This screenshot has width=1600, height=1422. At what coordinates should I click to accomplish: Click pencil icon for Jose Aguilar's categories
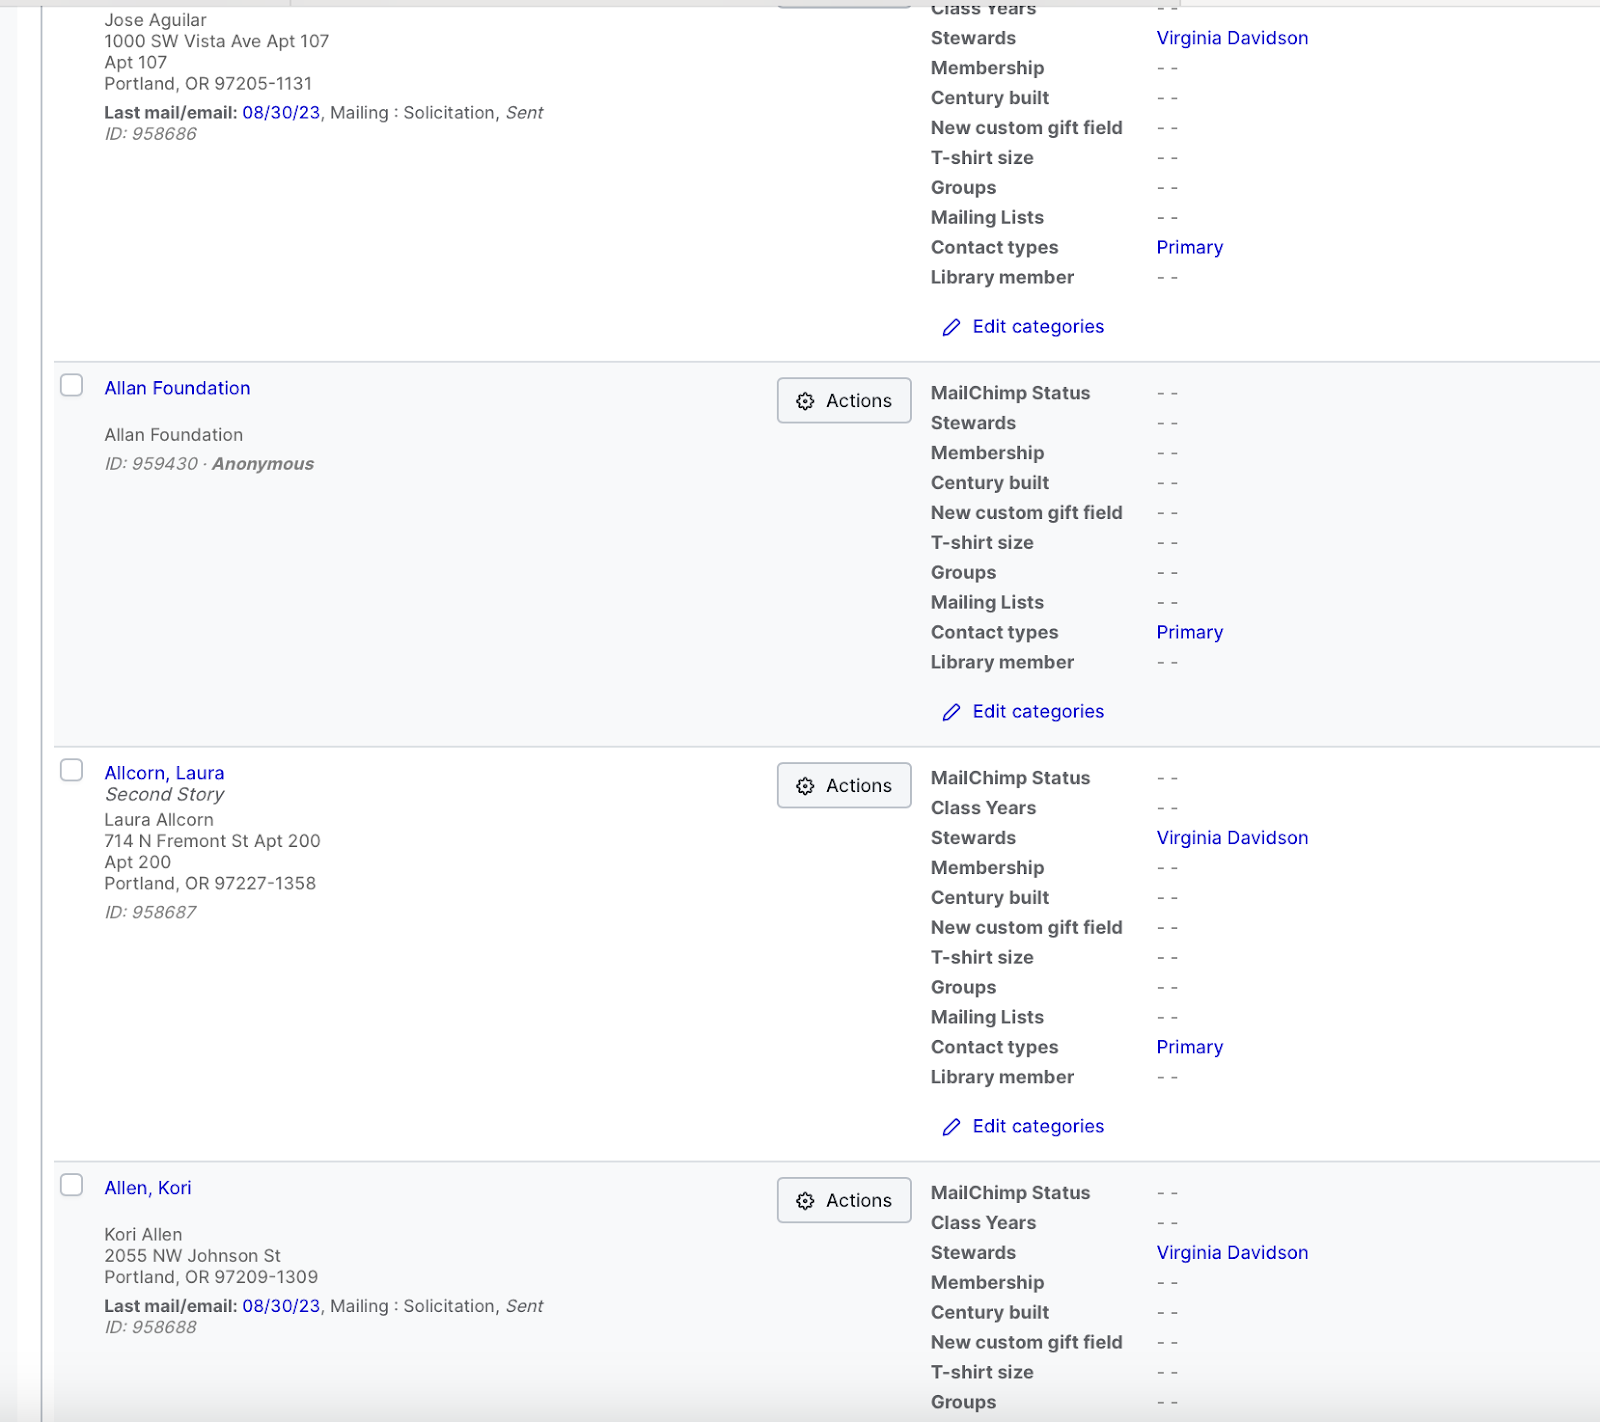[x=951, y=327]
